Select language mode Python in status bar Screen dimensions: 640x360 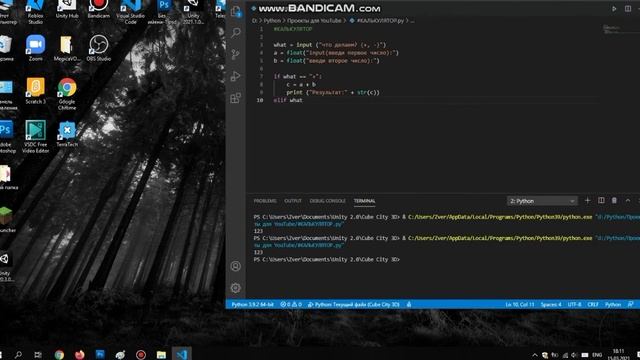tap(613, 304)
